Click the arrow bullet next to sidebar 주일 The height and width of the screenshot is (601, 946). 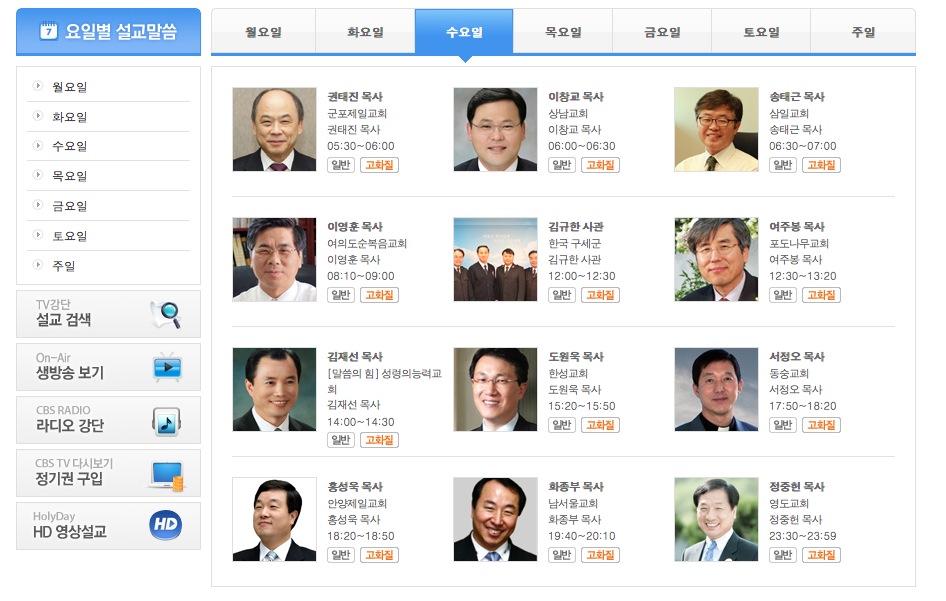38,264
